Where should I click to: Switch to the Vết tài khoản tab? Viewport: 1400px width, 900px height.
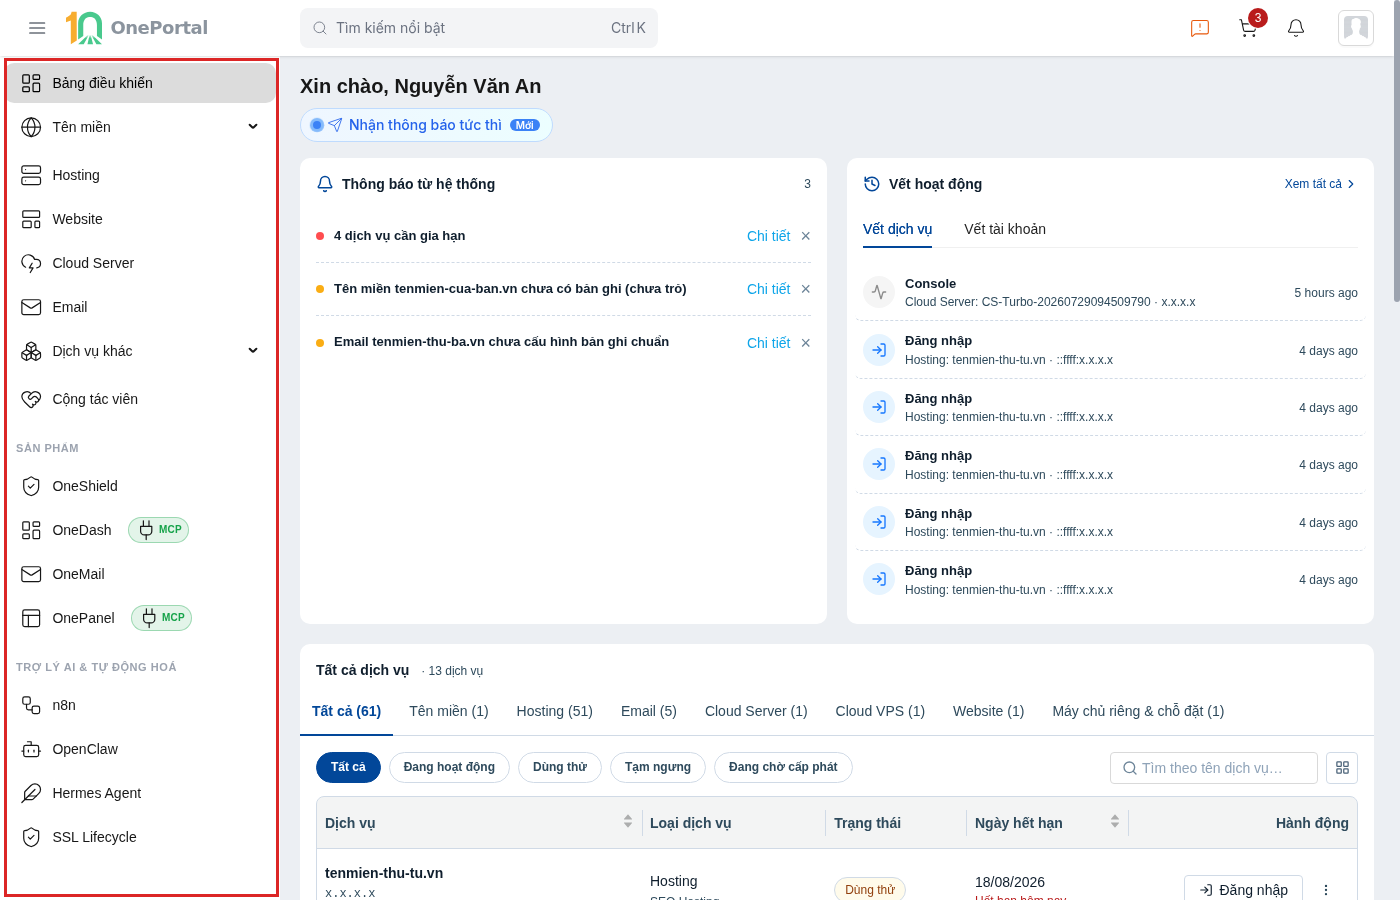[x=1005, y=229]
